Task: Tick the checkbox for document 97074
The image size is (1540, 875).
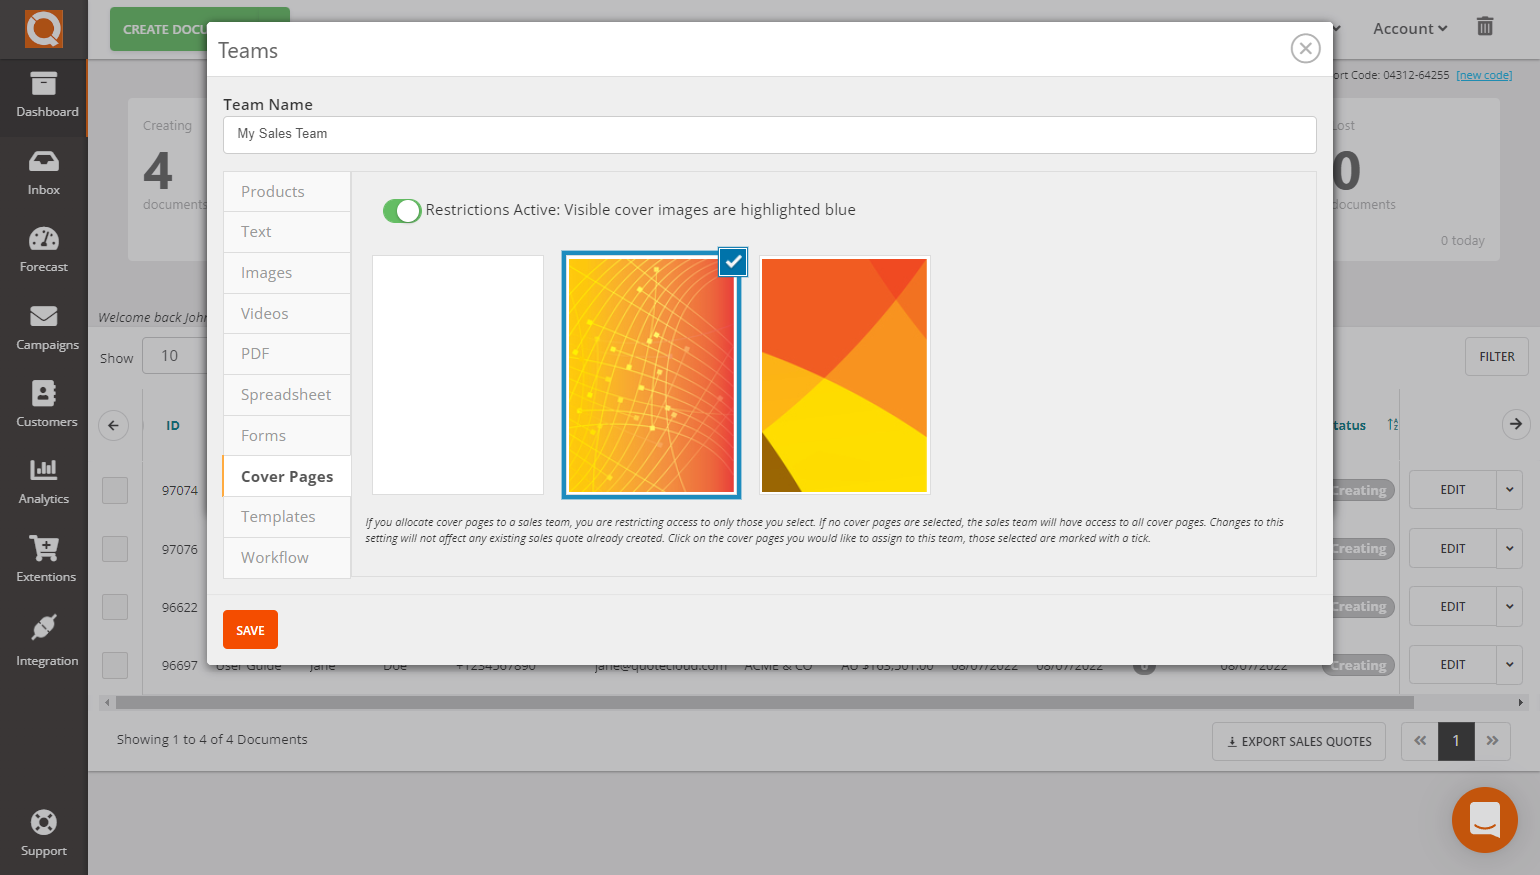Action: [115, 491]
